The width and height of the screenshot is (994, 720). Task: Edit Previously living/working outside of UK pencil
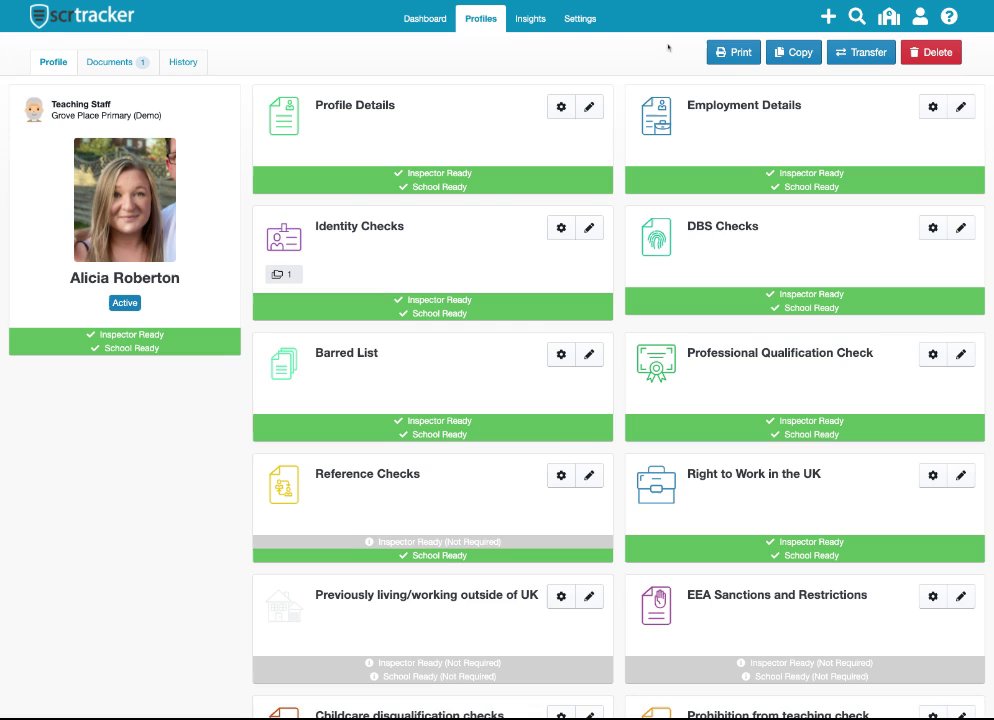589,596
